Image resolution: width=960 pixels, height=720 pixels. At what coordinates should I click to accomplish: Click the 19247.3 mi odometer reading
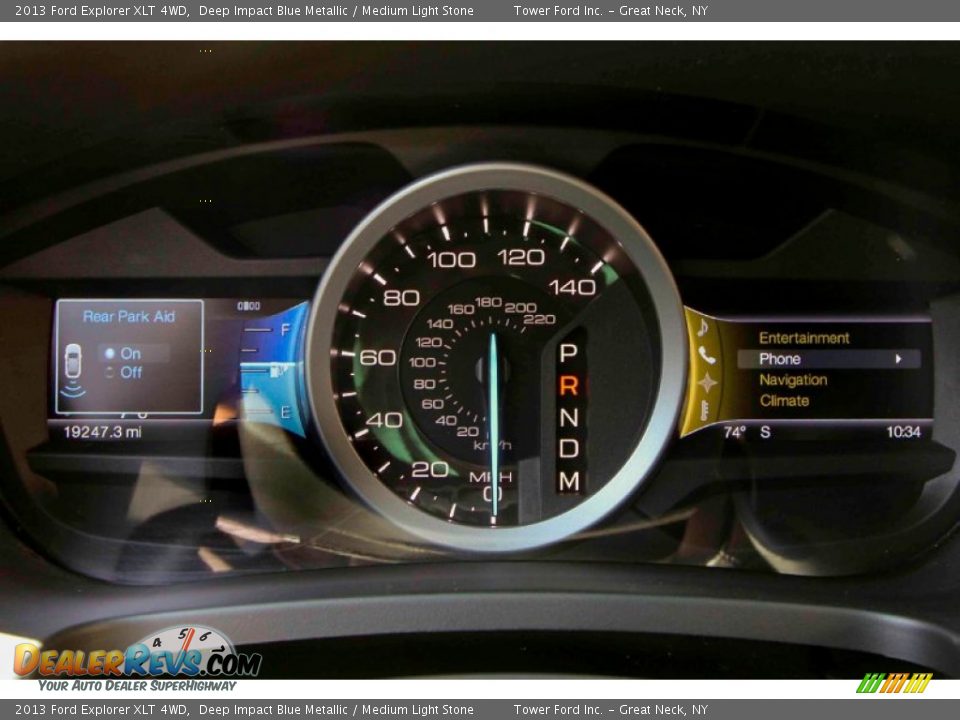pos(102,432)
